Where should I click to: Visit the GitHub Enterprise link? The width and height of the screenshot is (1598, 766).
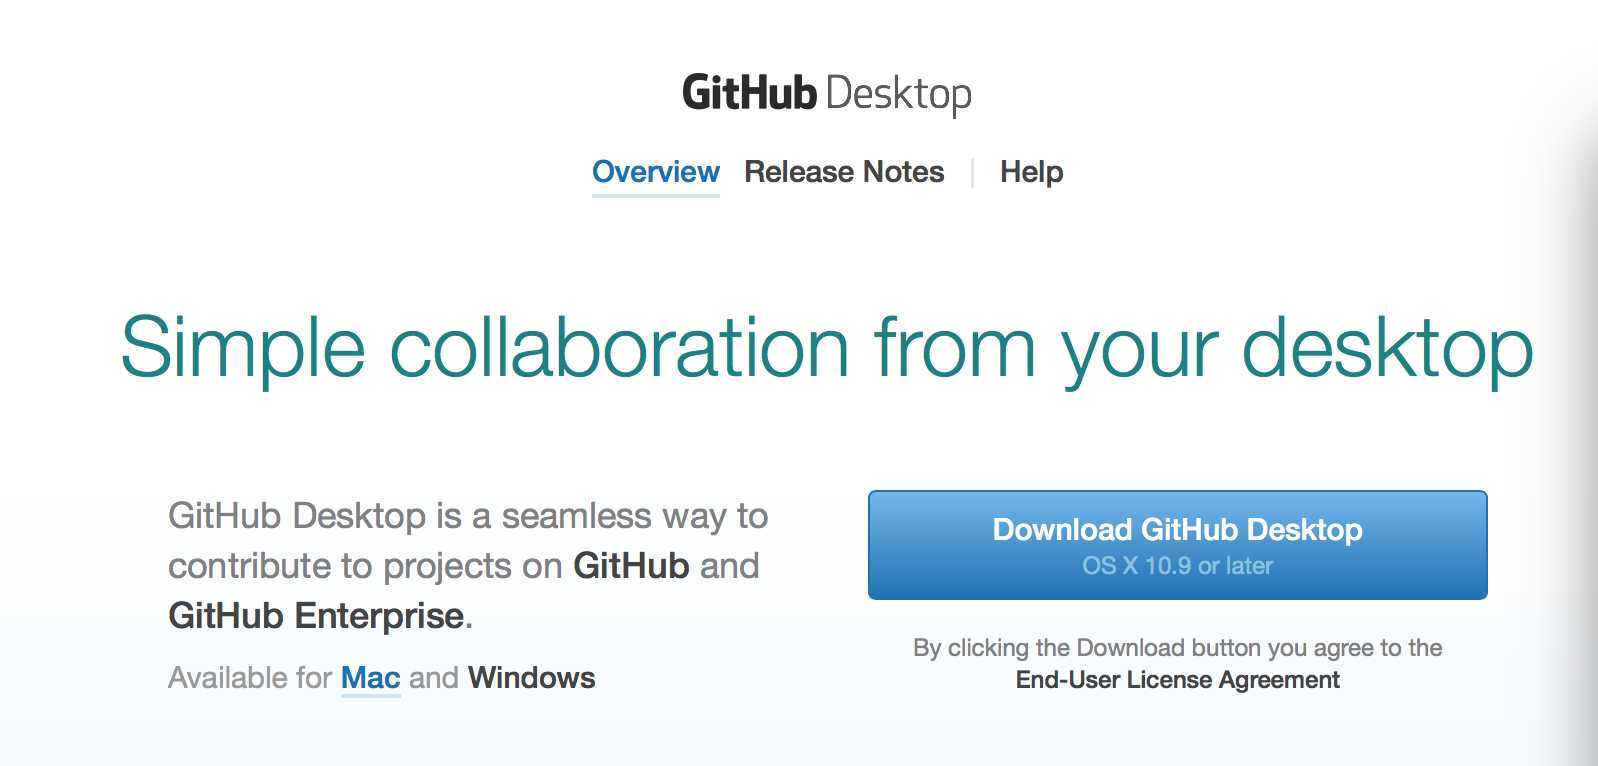tap(316, 616)
